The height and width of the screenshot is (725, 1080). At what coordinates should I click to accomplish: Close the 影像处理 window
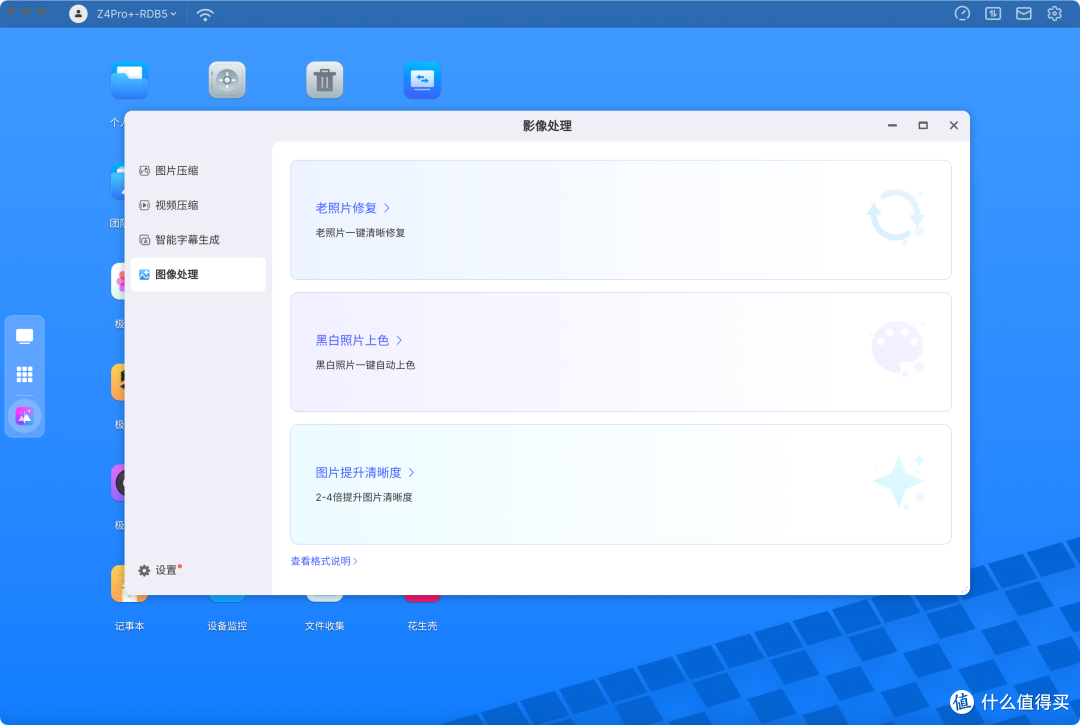[954, 125]
